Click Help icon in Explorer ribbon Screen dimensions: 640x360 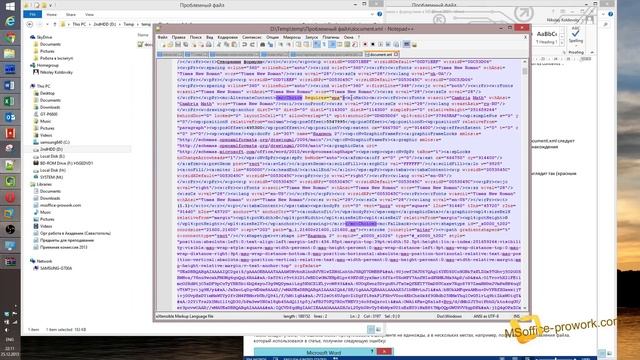pos(380,14)
